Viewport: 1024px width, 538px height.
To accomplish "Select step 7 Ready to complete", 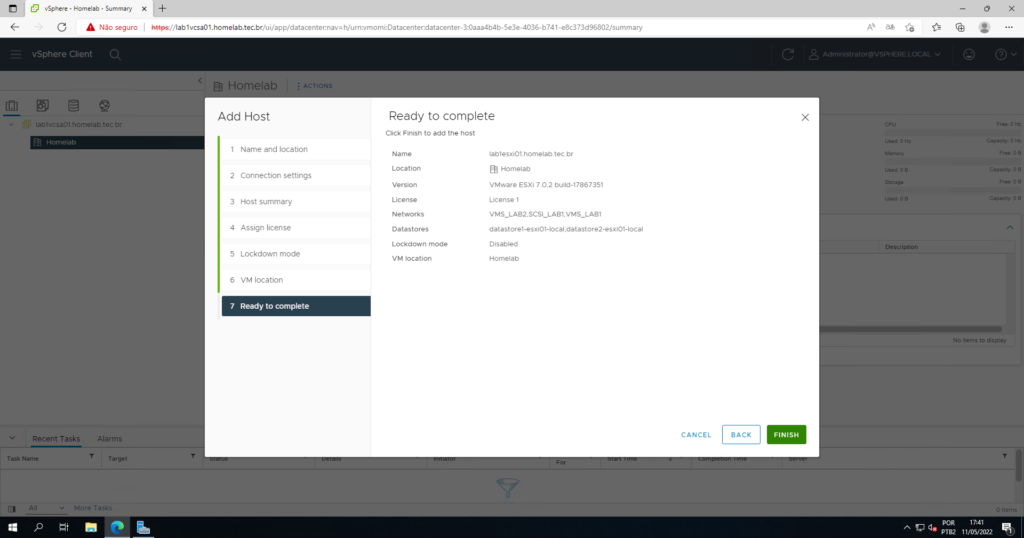I will (x=296, y=306).
